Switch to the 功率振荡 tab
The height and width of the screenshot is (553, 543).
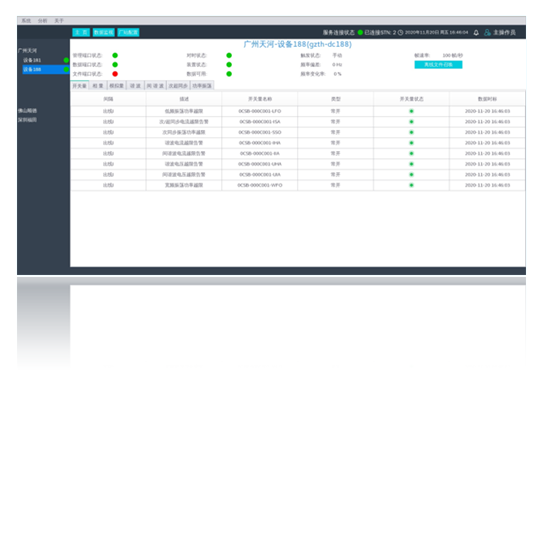[x=202, y=86]
